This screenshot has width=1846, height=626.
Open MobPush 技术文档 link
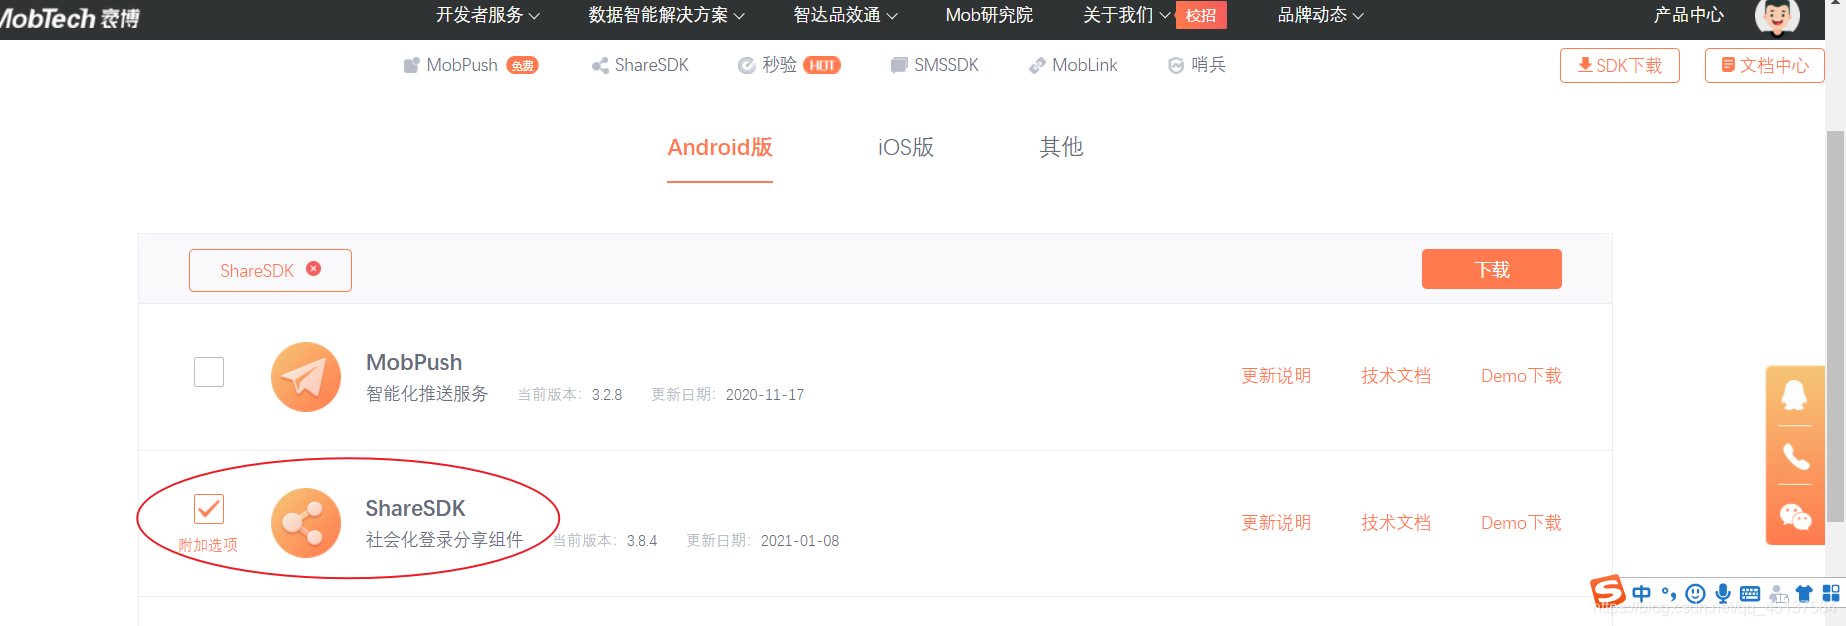pos(1396,376)
